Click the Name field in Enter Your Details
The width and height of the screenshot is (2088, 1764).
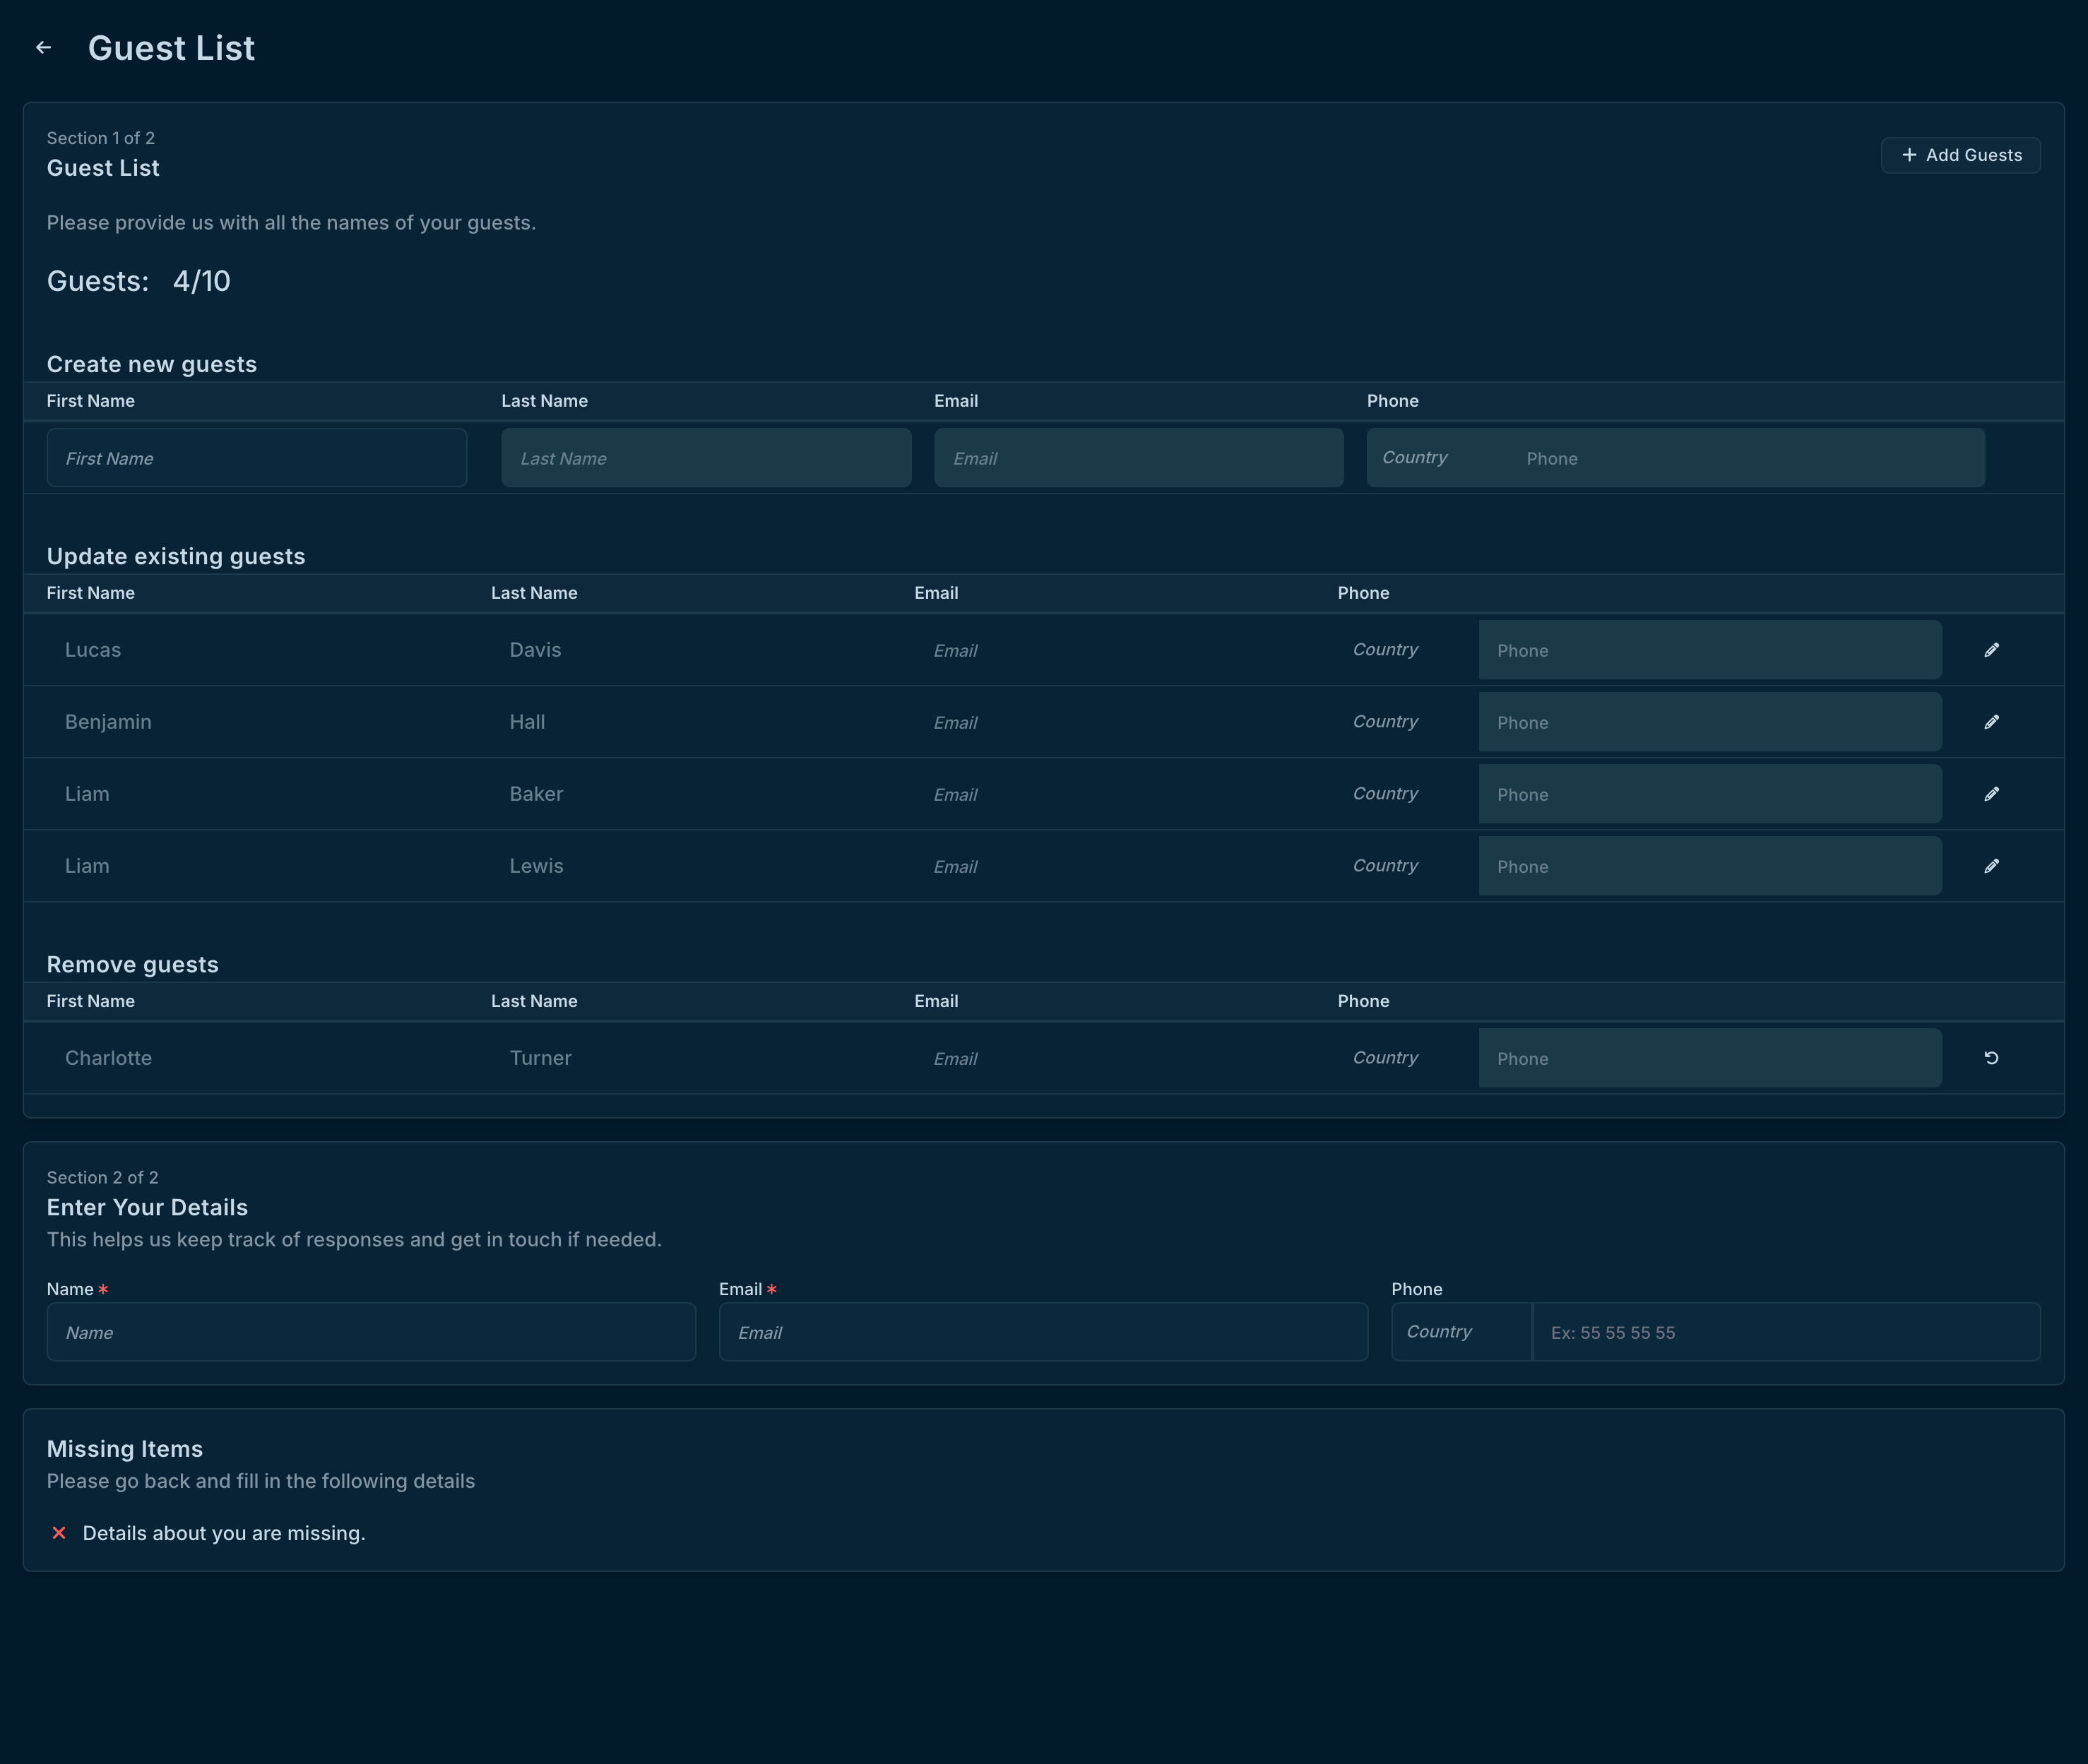point(371,1332)
